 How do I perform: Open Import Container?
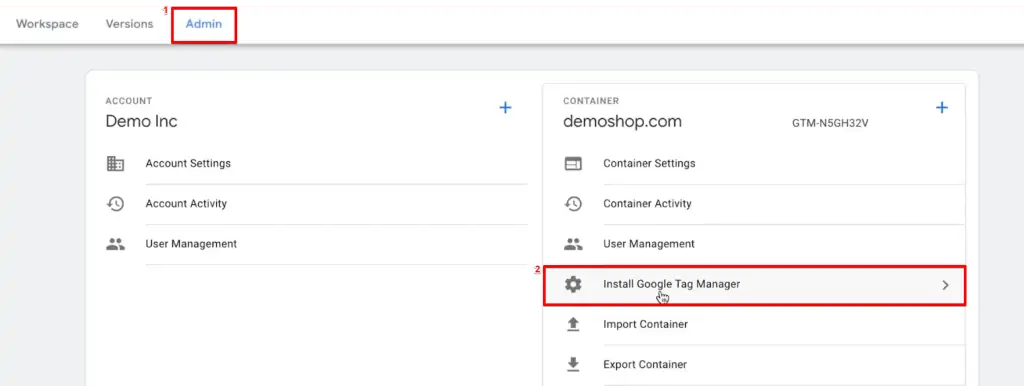645,324
